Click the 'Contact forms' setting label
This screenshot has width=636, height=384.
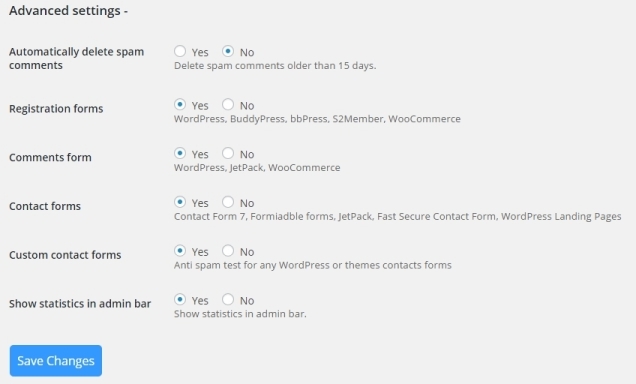pos(45,206)
